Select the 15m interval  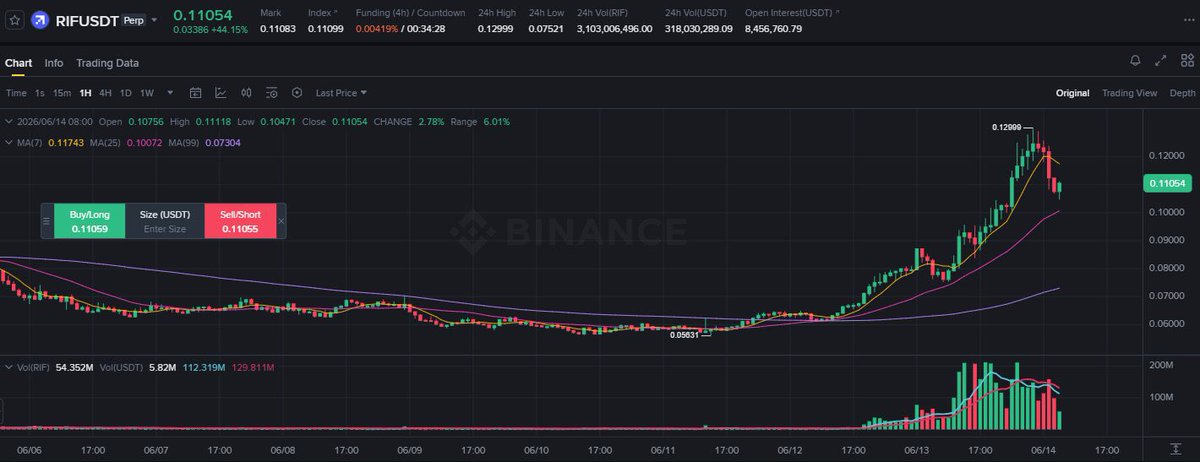tap(62, 93)
